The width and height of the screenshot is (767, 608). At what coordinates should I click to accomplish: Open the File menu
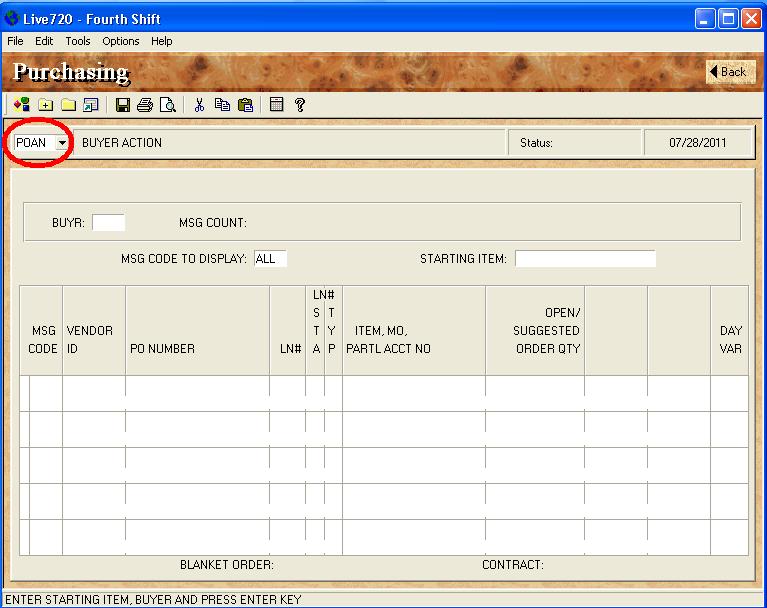[x=15, y=41]
